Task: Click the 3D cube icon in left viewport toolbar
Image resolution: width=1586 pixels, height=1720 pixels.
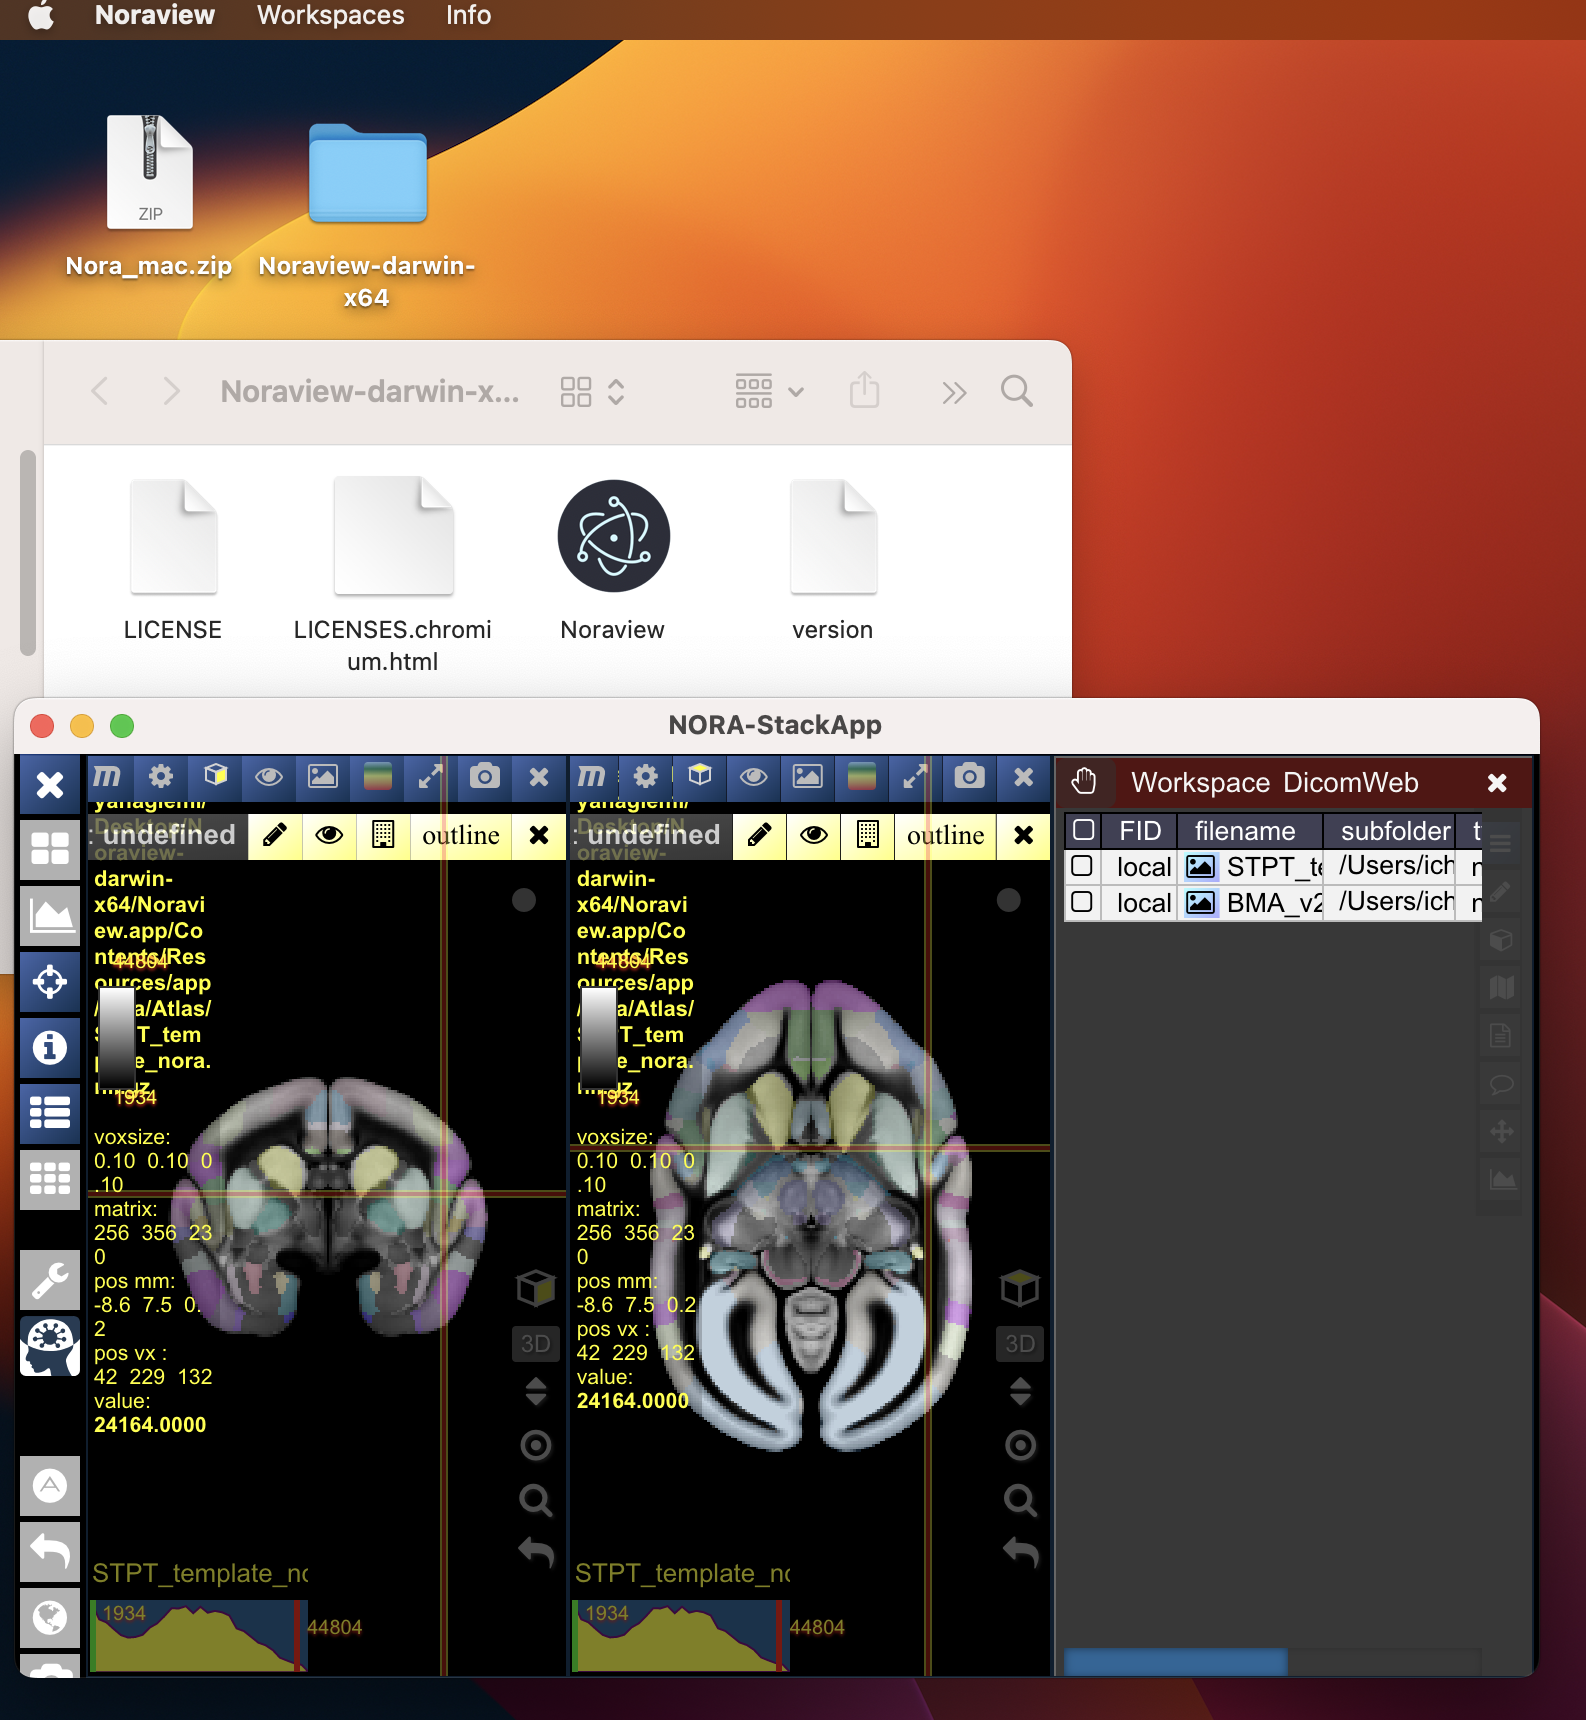Action: click(215, 777)
